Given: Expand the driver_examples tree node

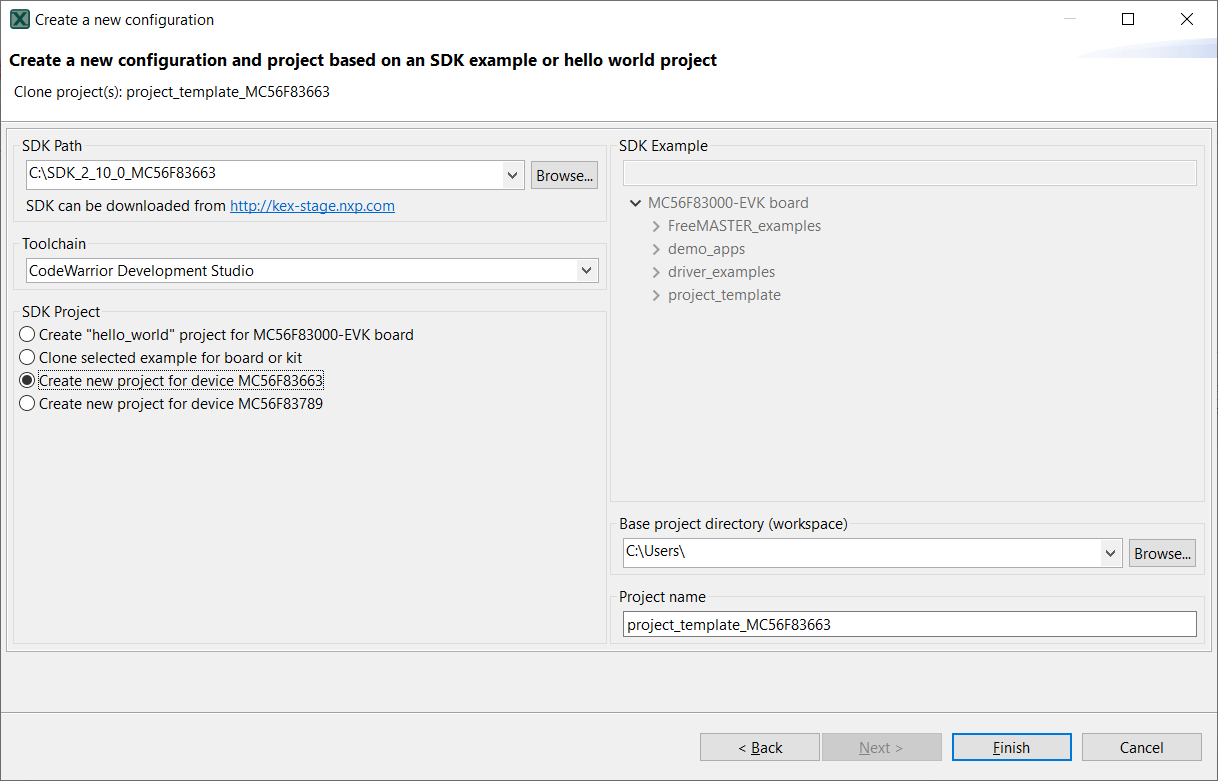Looking at the screenshot, I should (x=656, y=272).
